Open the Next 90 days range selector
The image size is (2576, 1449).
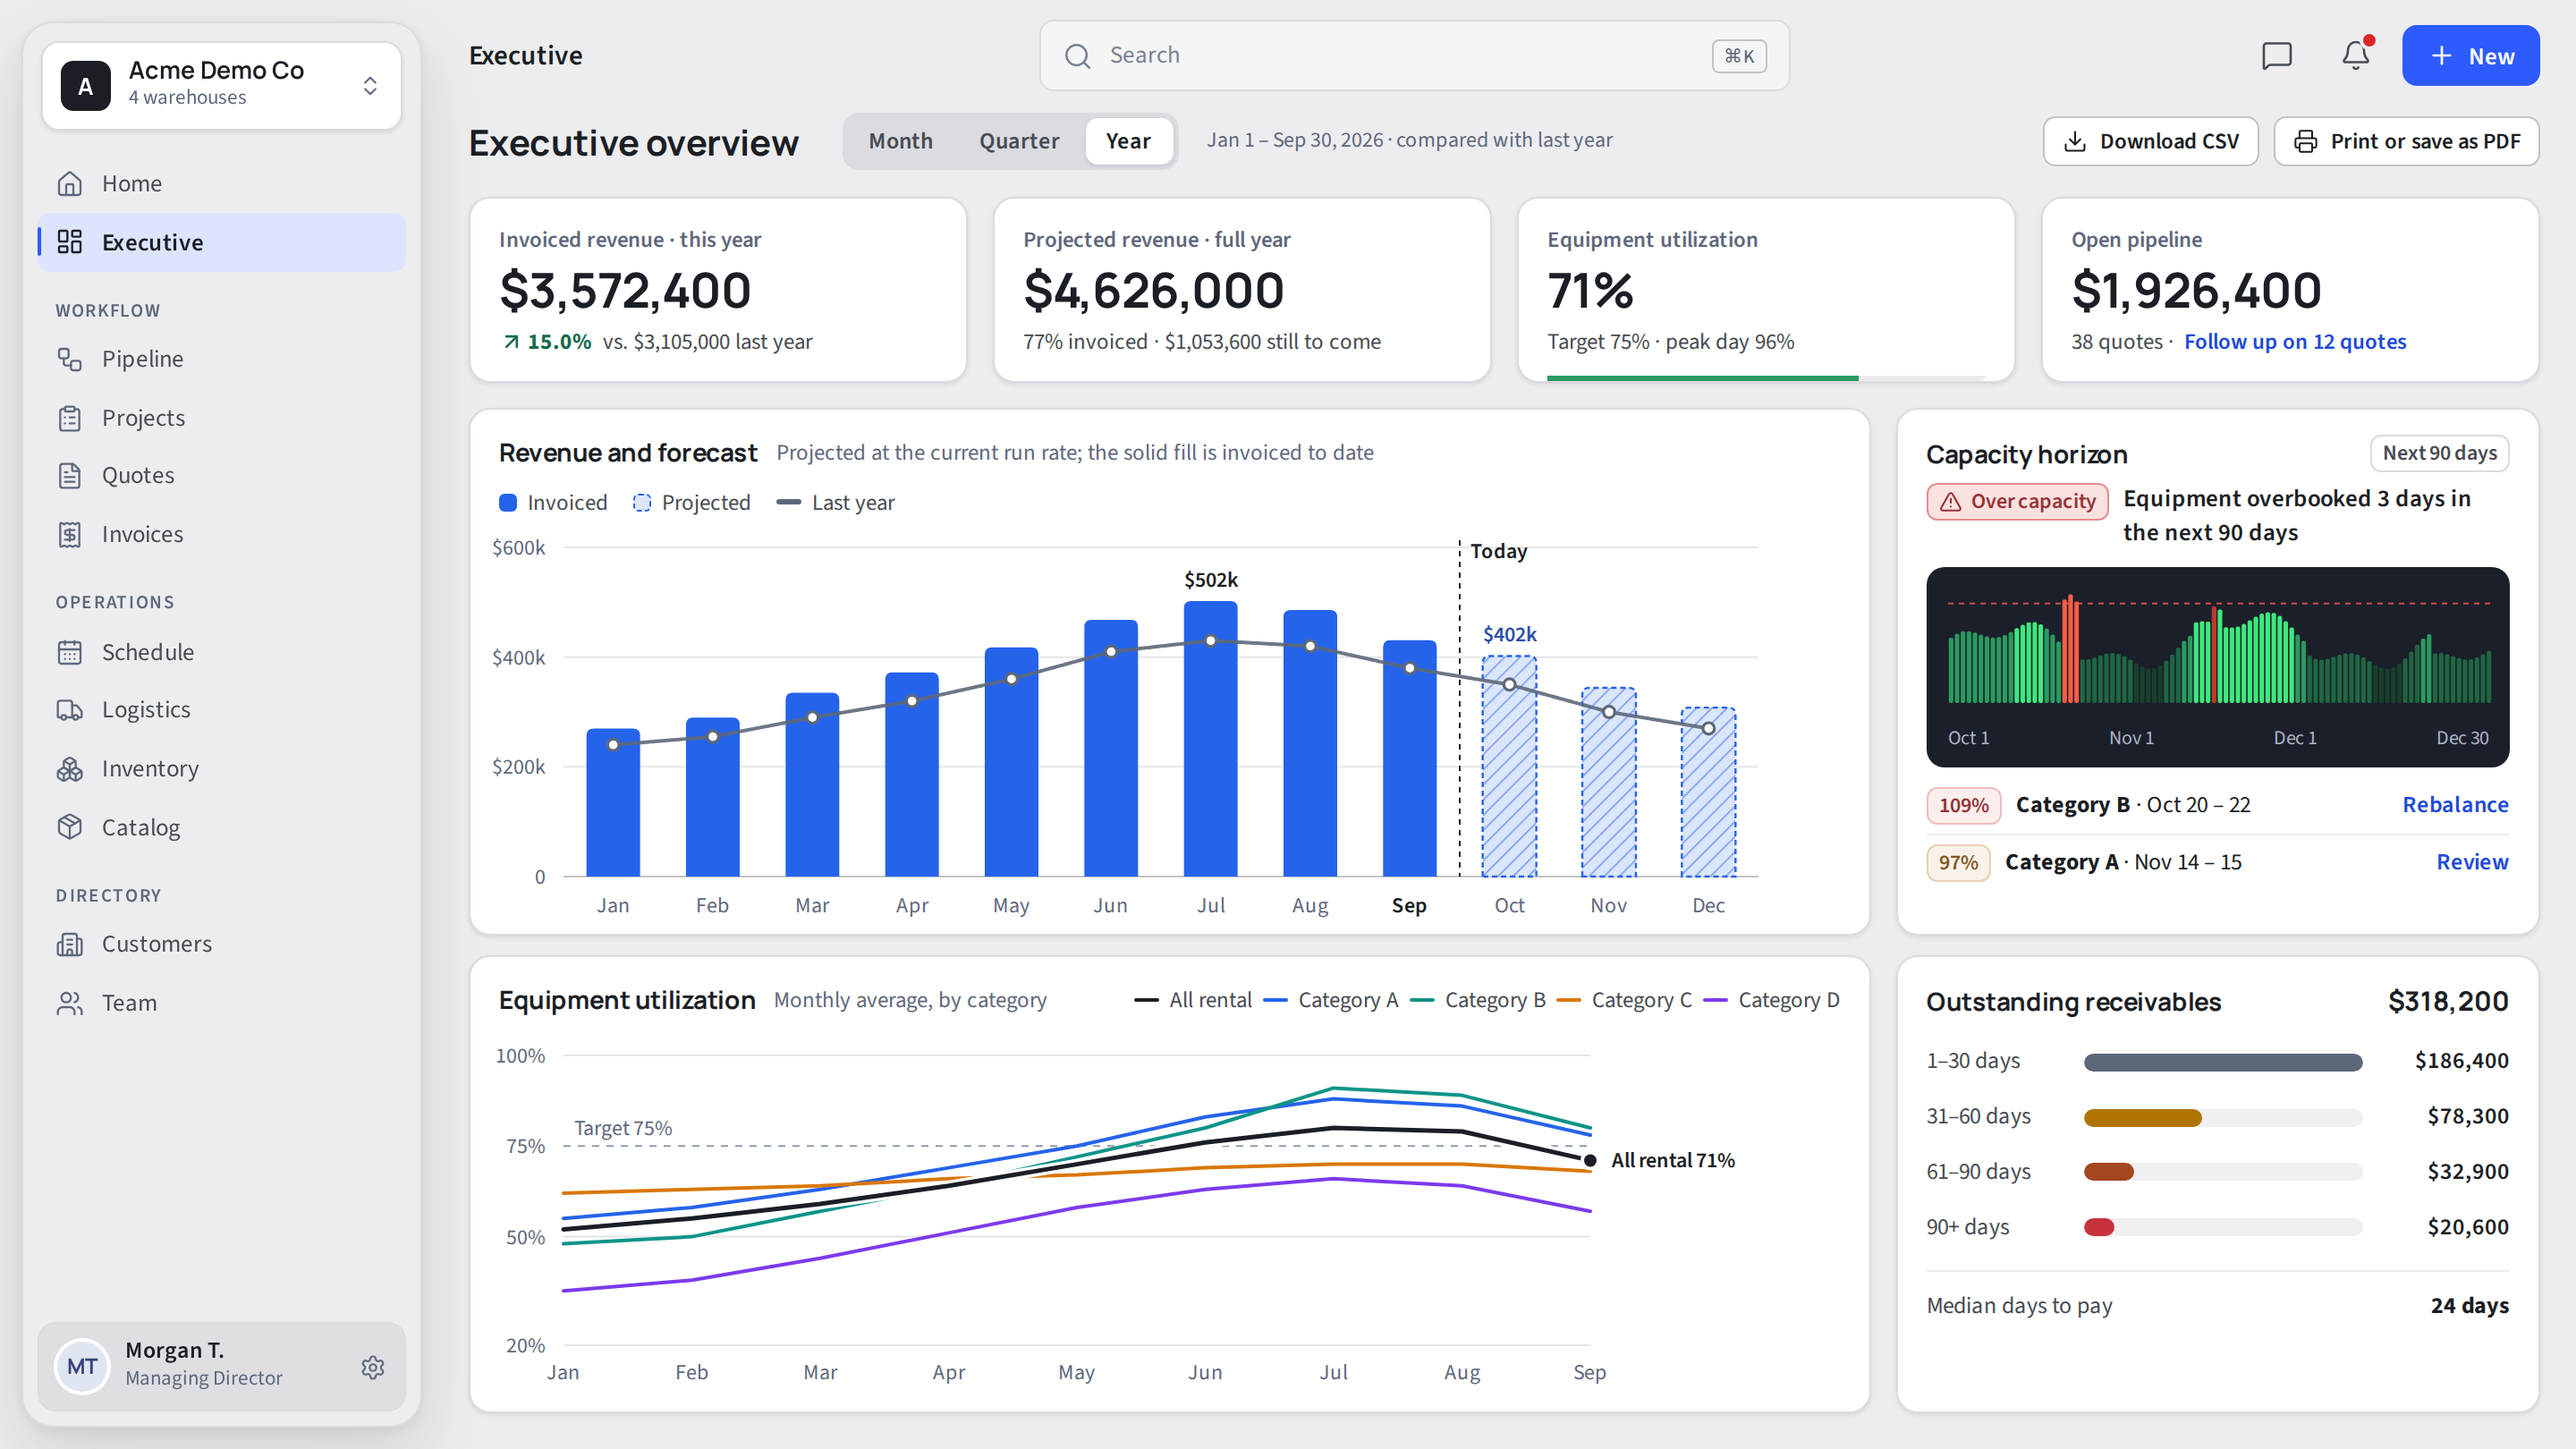(2439, 453)
